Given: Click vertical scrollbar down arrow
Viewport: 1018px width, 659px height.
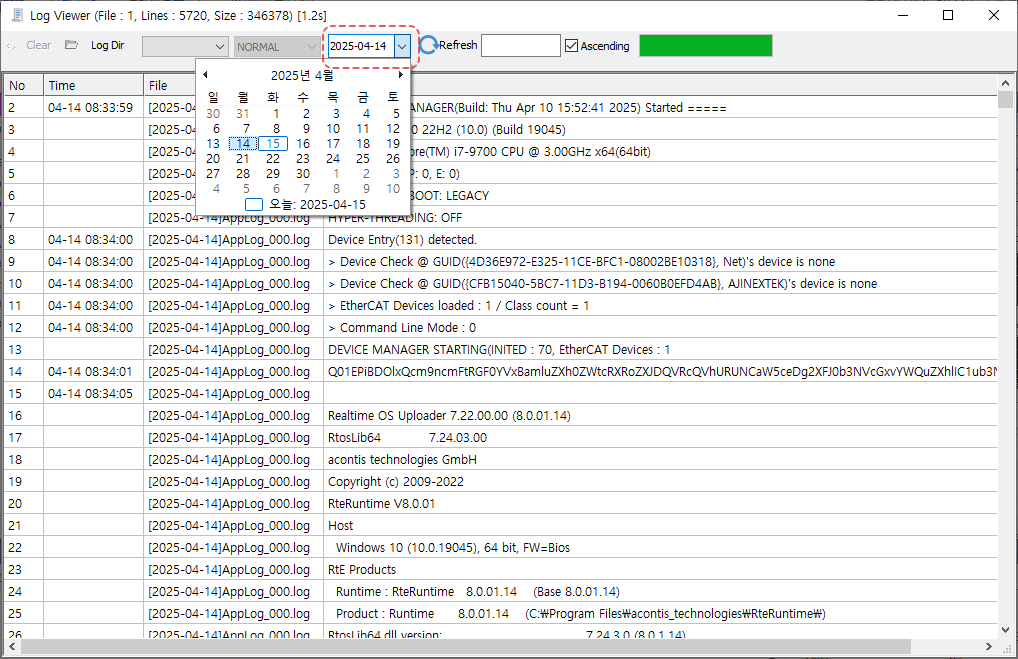Looking at the screenshot, I should click(x=1006, y=629).
